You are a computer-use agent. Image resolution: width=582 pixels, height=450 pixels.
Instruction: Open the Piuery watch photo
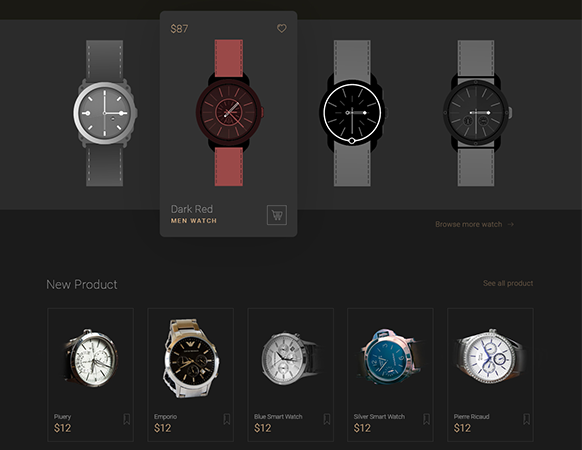point(91,358)
